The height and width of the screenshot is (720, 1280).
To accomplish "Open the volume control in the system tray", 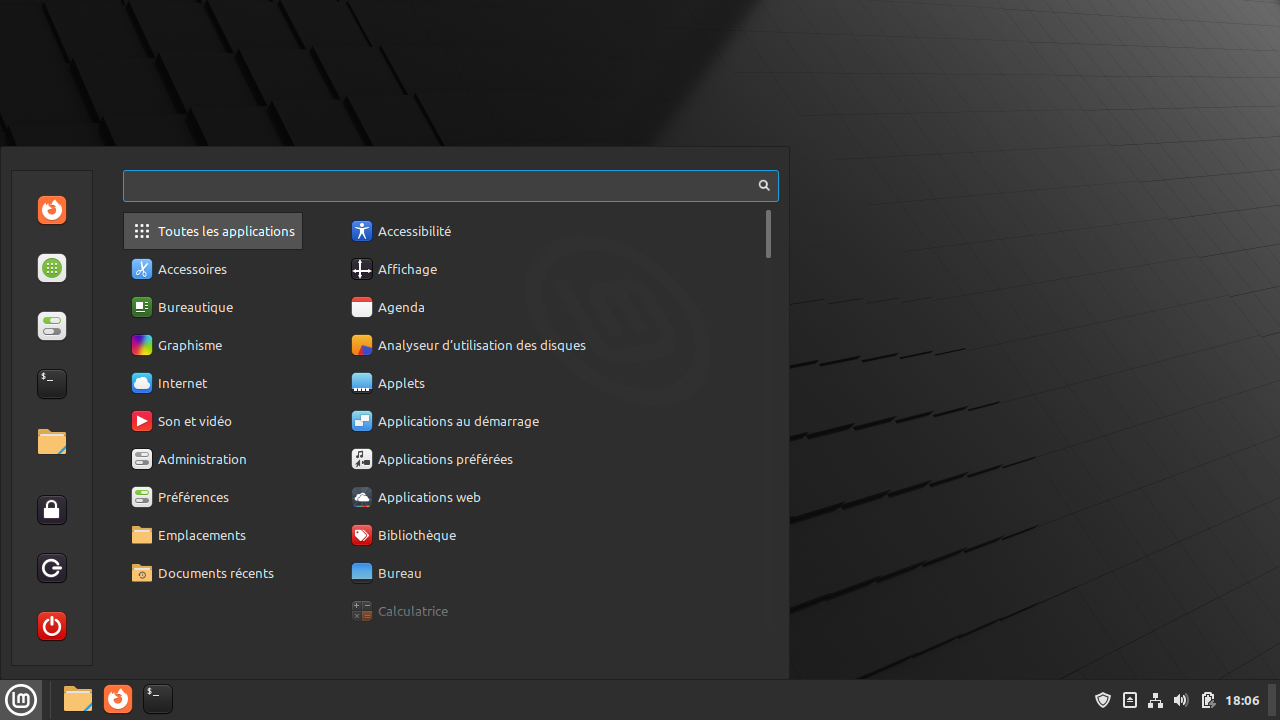I will (1181, 700).
